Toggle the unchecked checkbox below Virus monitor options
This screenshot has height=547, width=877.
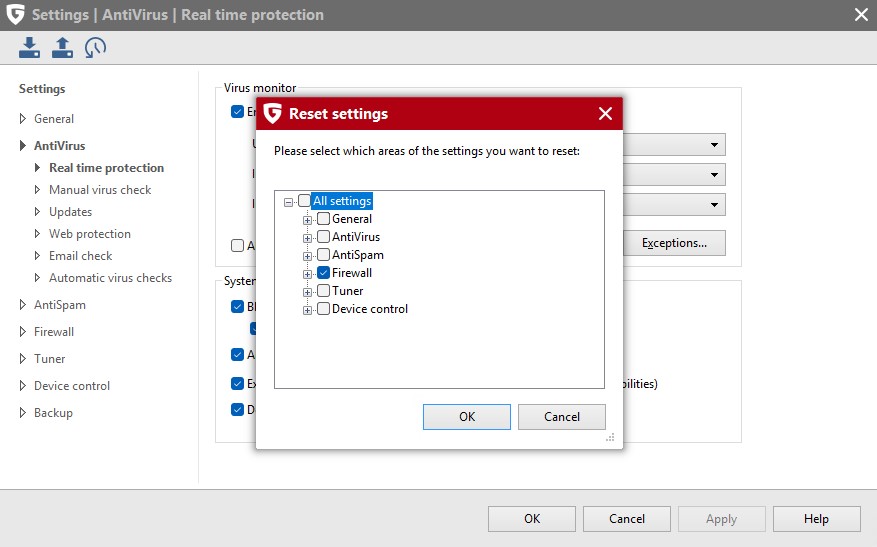click(x=237, y=245)
